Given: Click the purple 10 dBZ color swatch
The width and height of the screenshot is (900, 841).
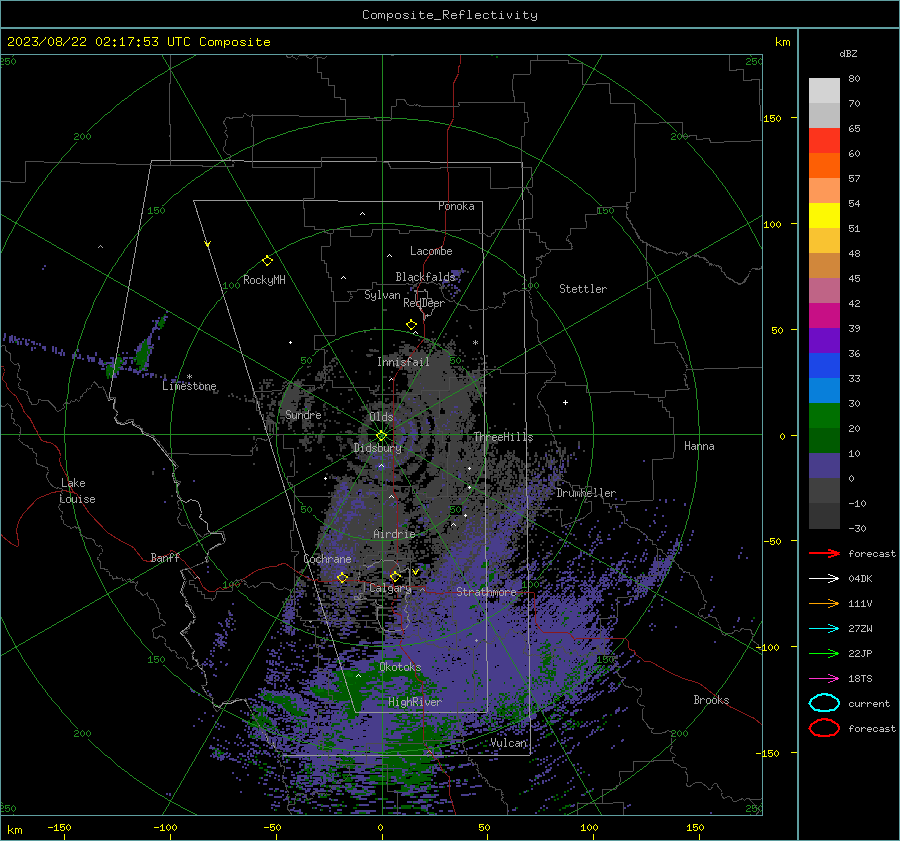Looking at the screenshot, I should pos(824,466).
